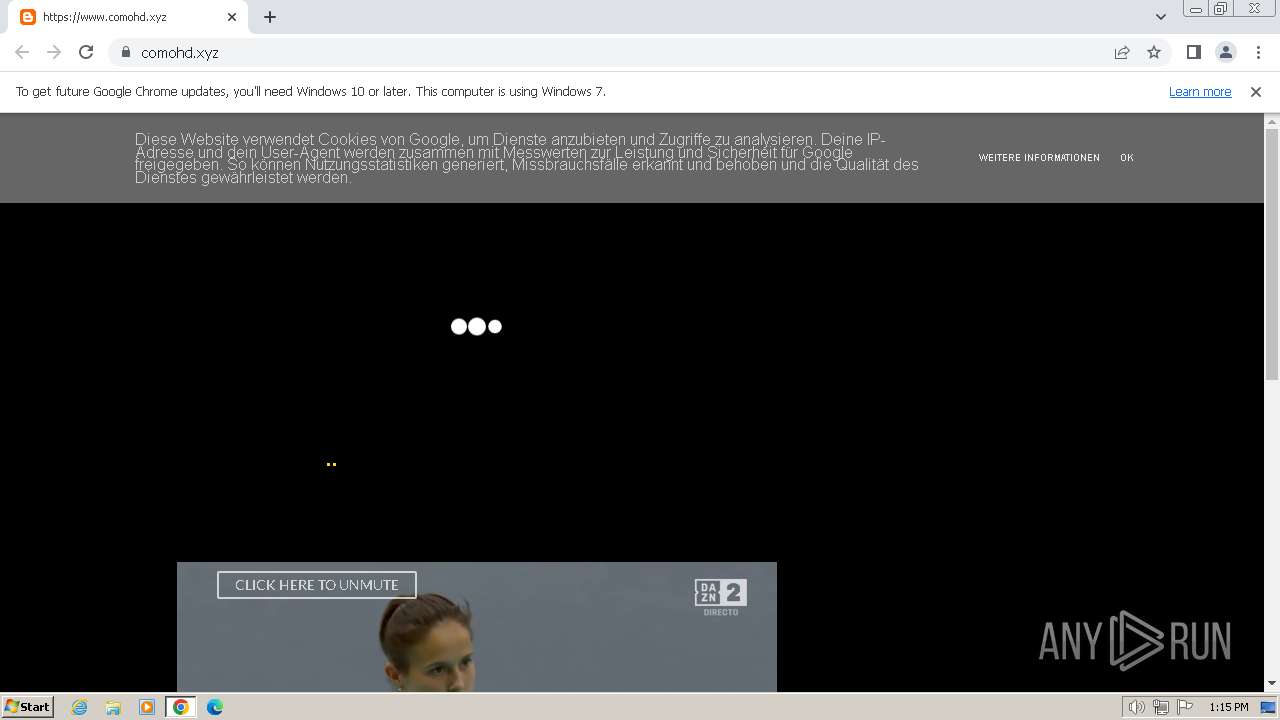This screenshot has height=720, width=1280.
Task: Restore down the Chrome window
Action: (x=1221, y=9)
